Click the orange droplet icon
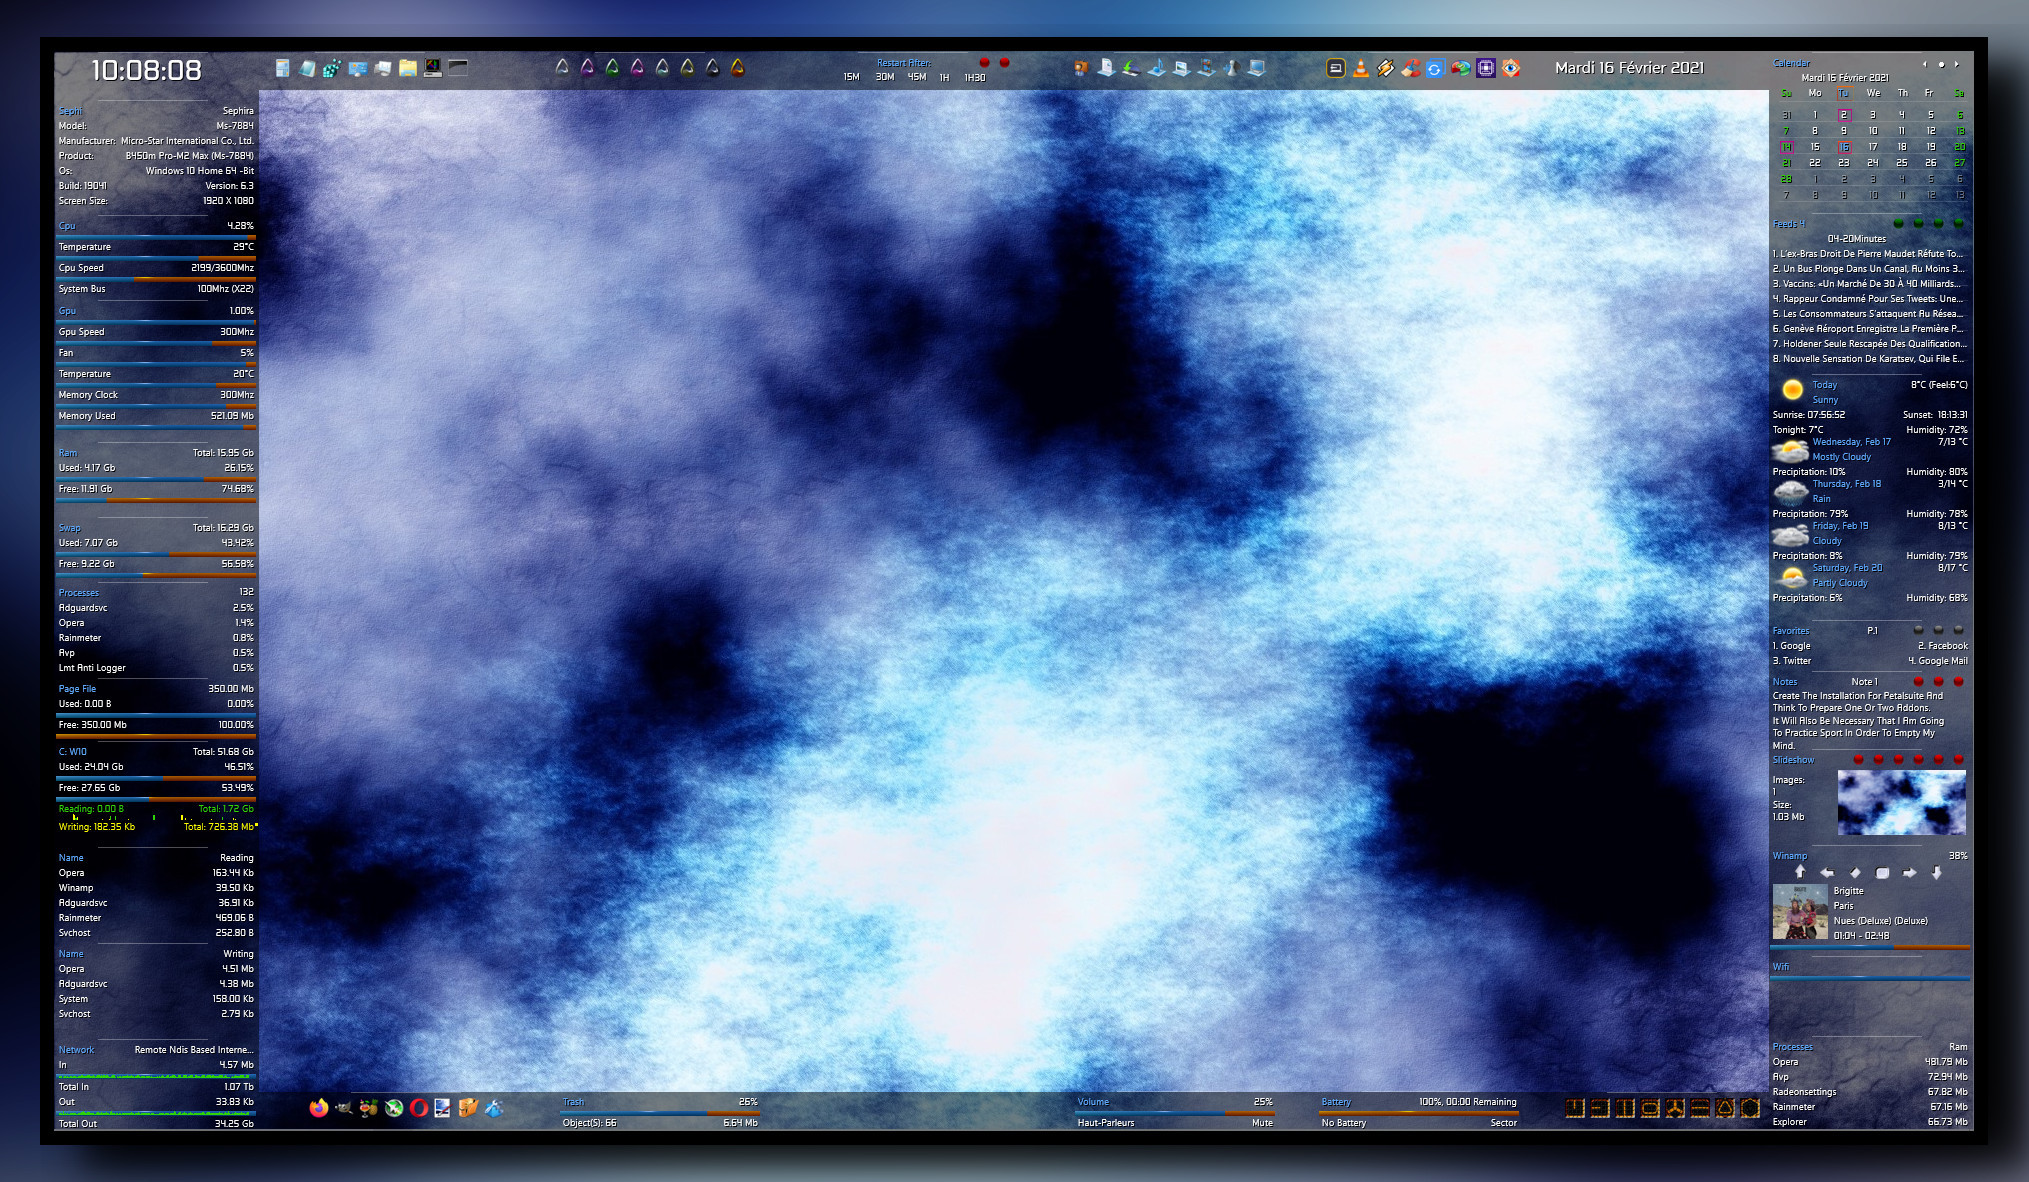Viewport: 2029px width, 1182px height. coord(738,68)
